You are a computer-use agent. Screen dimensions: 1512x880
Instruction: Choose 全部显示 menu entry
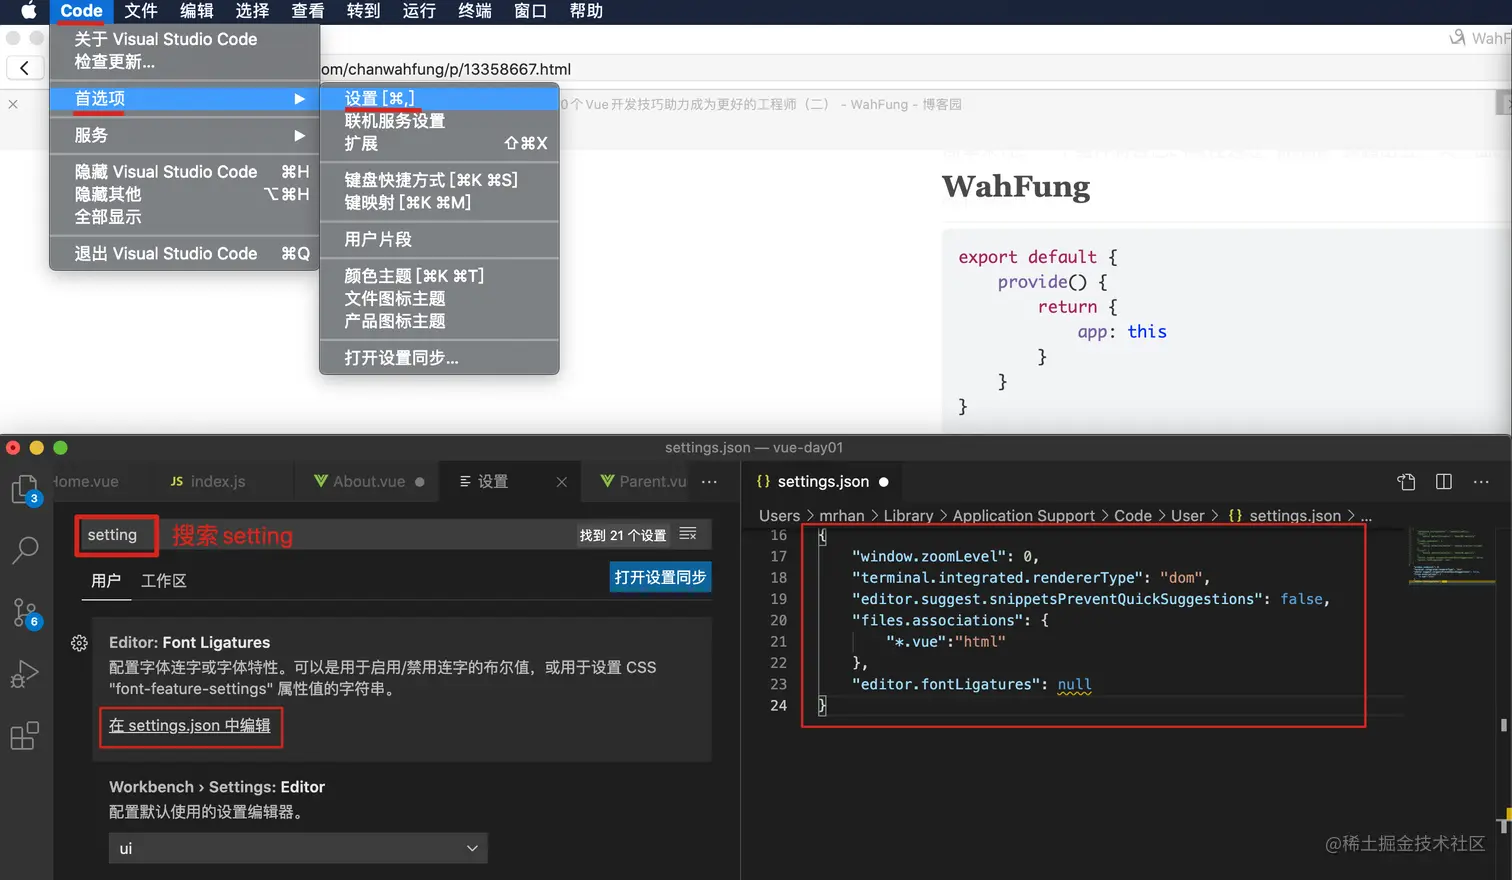[184, 217]
